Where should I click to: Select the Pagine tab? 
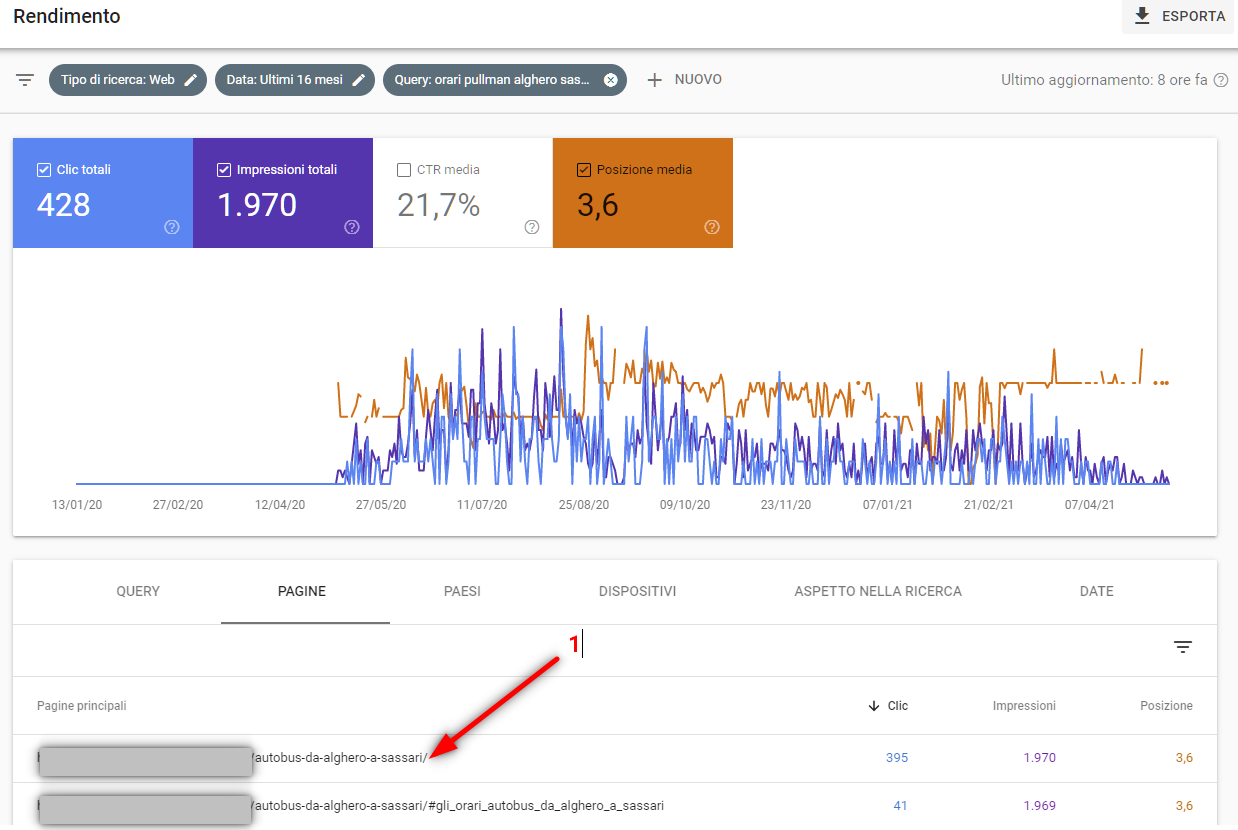[302, 591]
